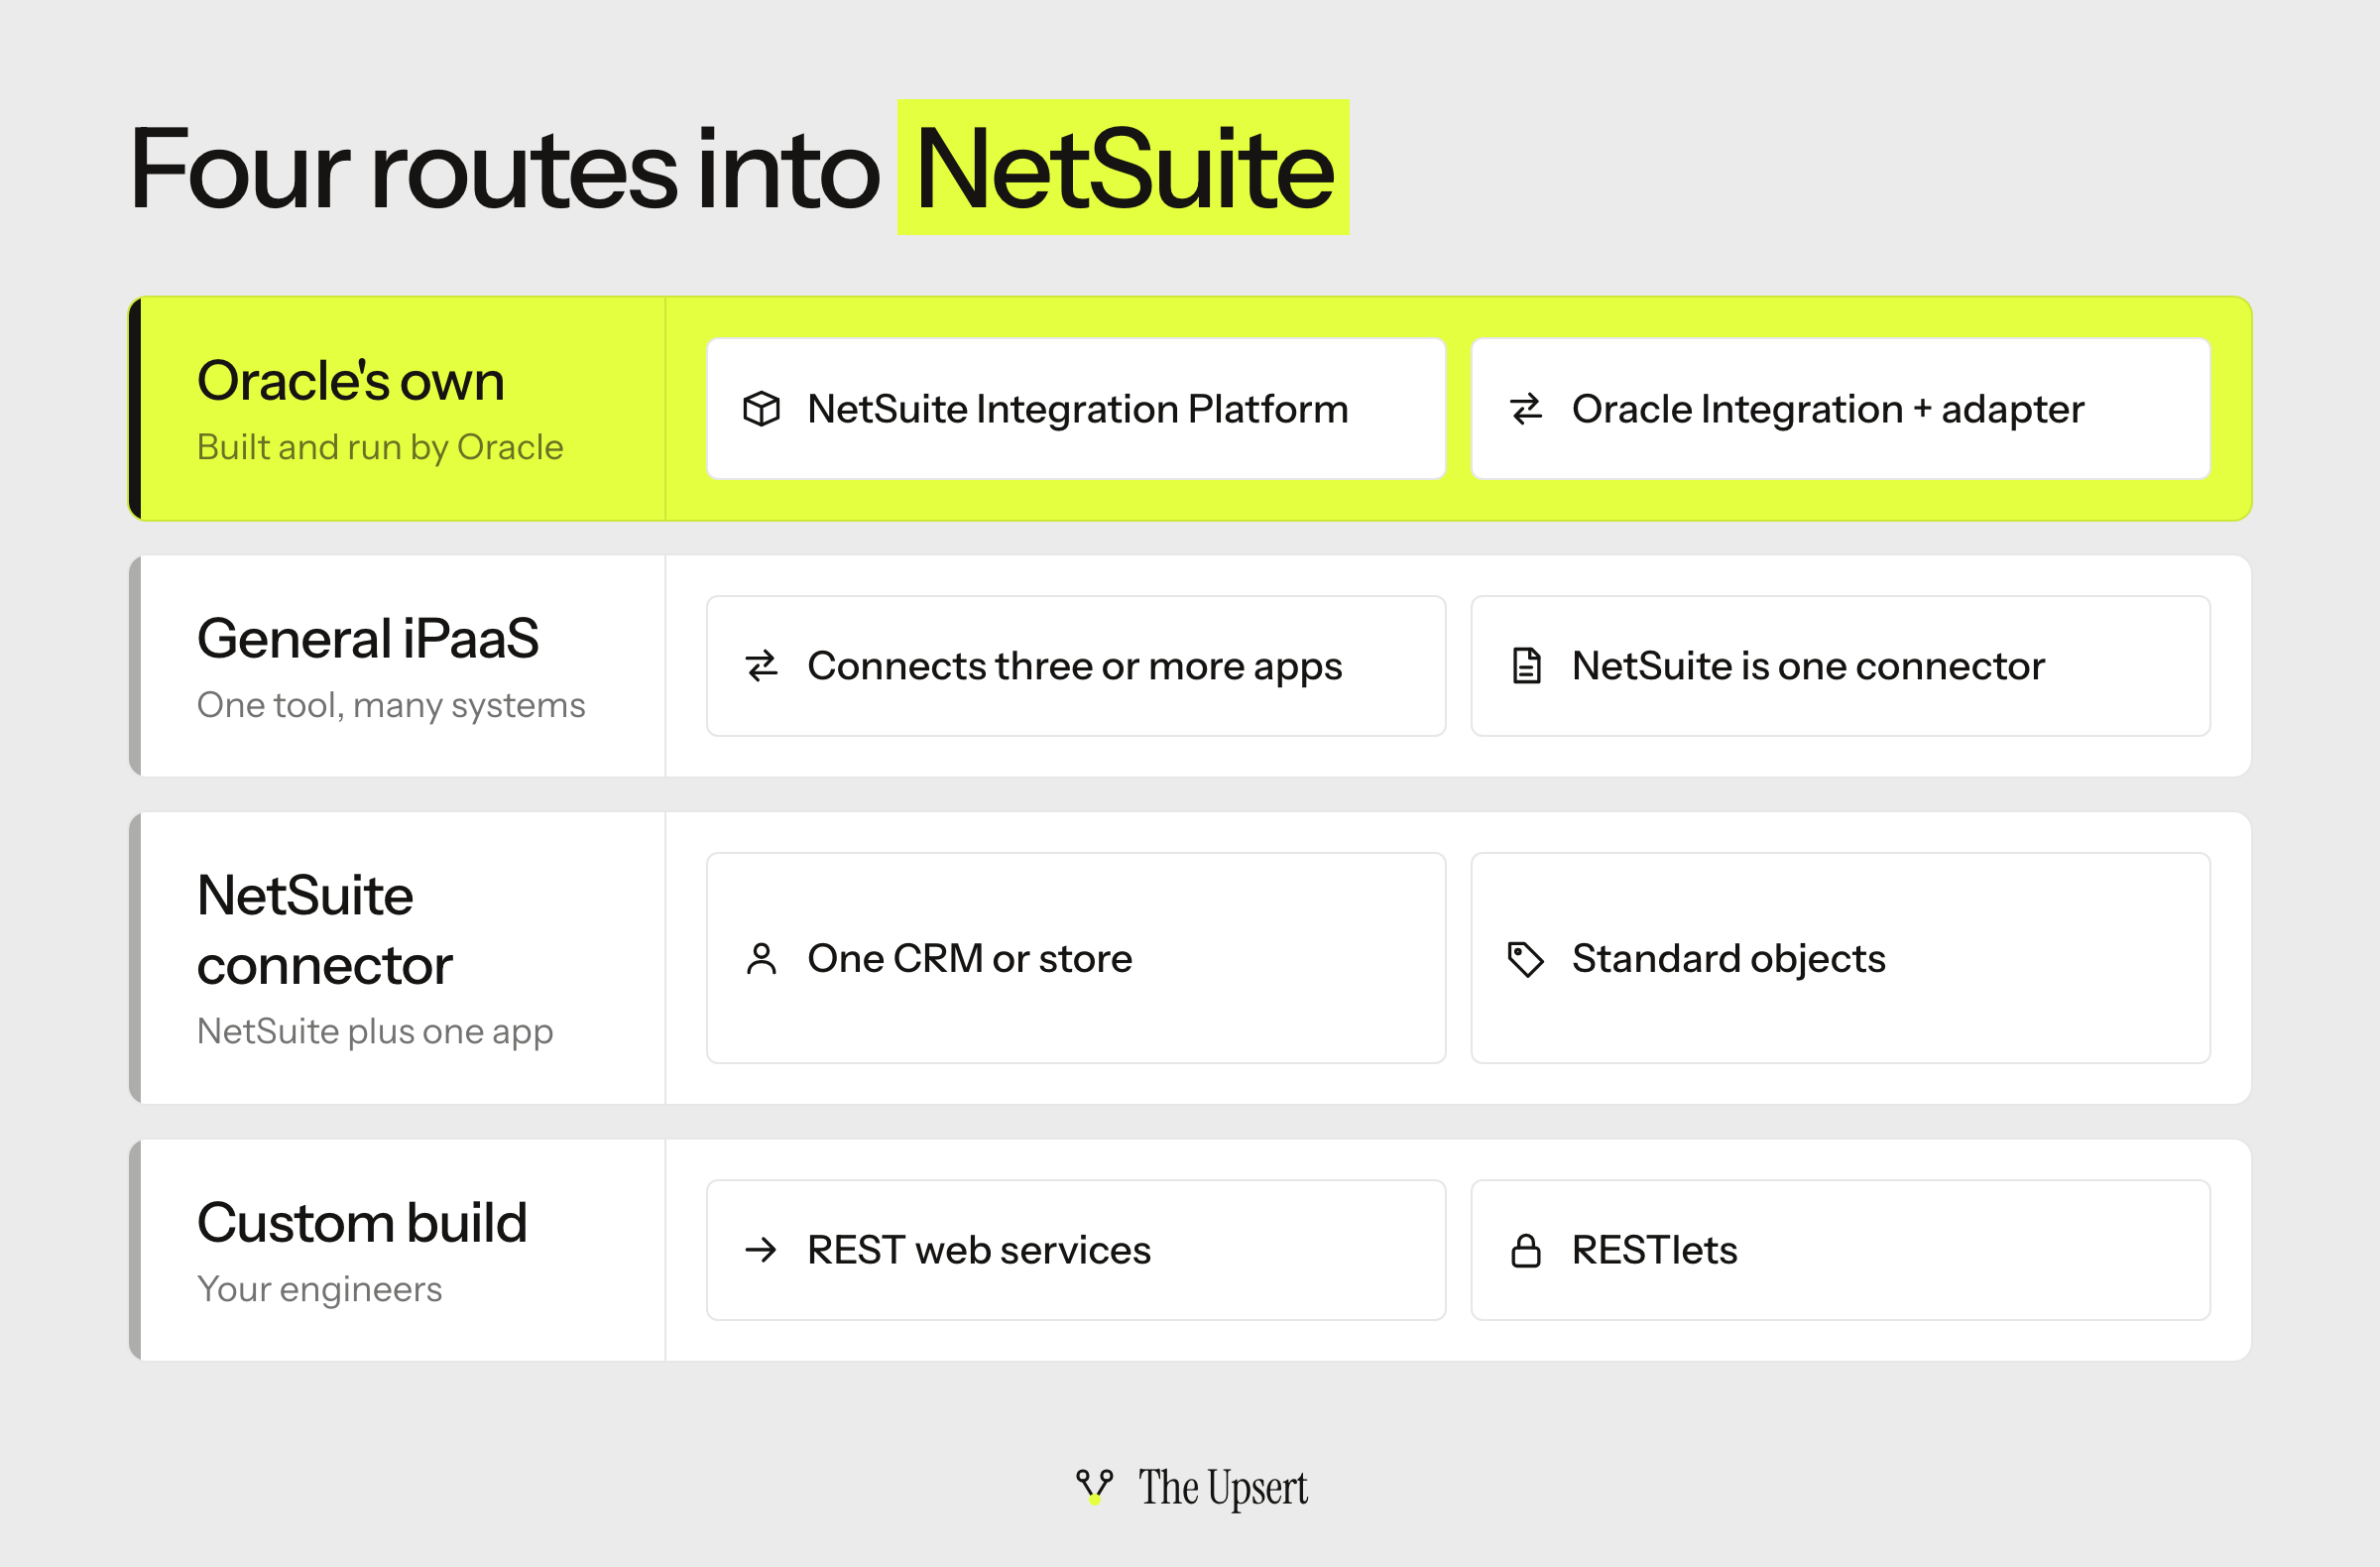Click the Your engineers subtitle
This screenshot has height=1567, width=2380.
pyautogui.click(x=319, y=1289)
